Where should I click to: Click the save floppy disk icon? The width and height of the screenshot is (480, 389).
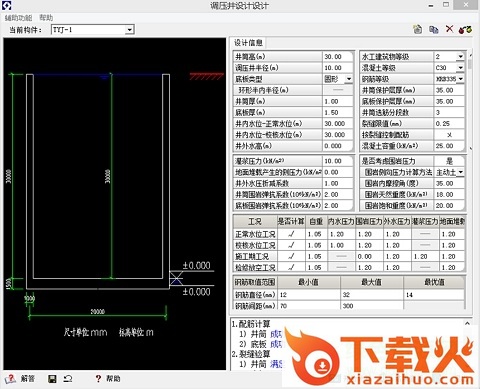pyautogui.click(x=52, y=379)
